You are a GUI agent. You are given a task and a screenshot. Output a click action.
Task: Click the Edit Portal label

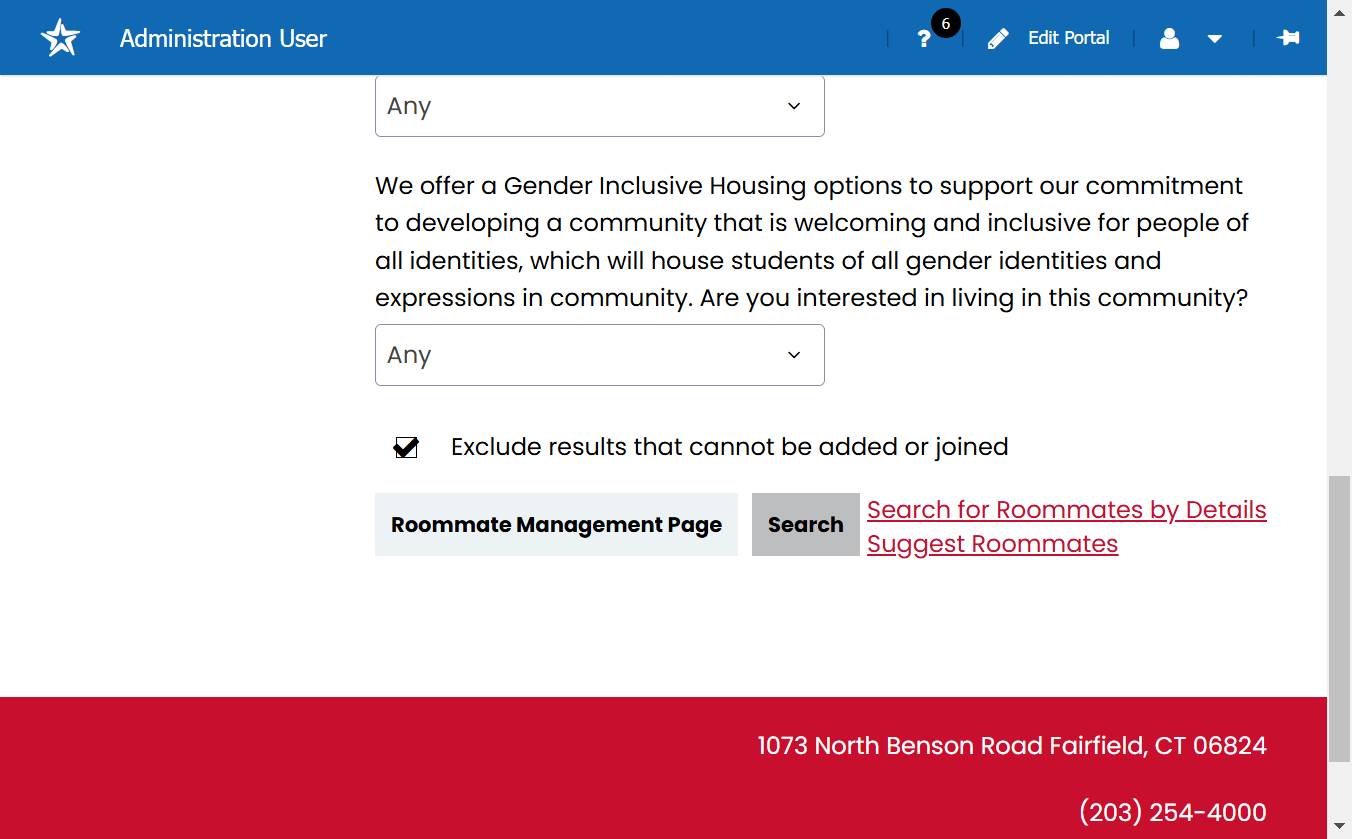1069,38
